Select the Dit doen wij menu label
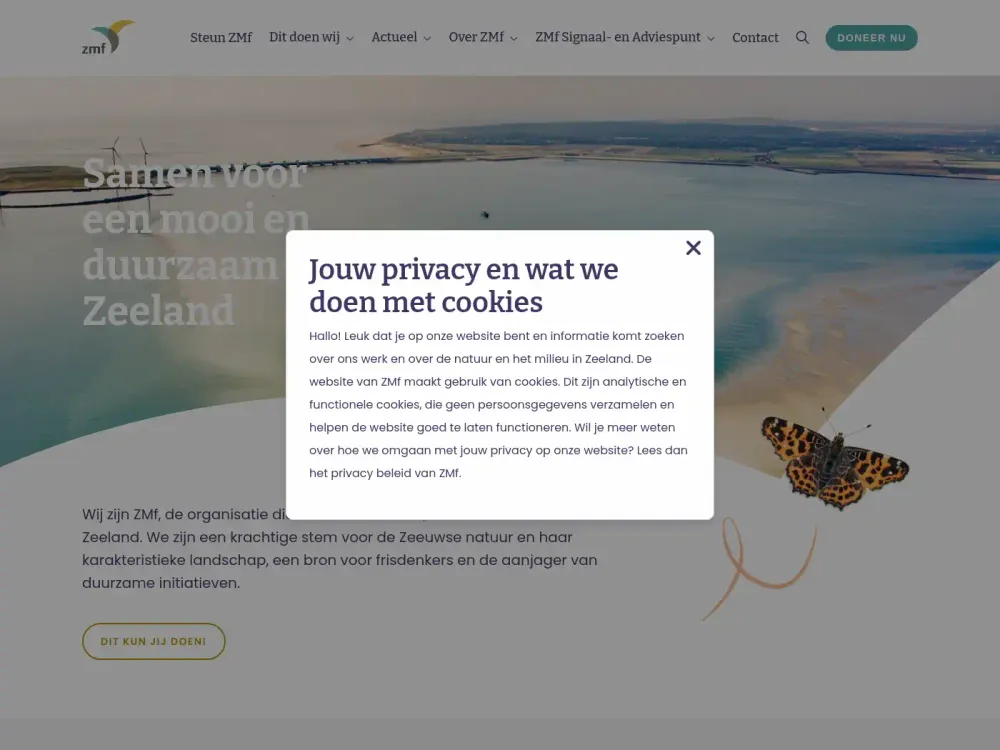 click(x=304, y=37)
